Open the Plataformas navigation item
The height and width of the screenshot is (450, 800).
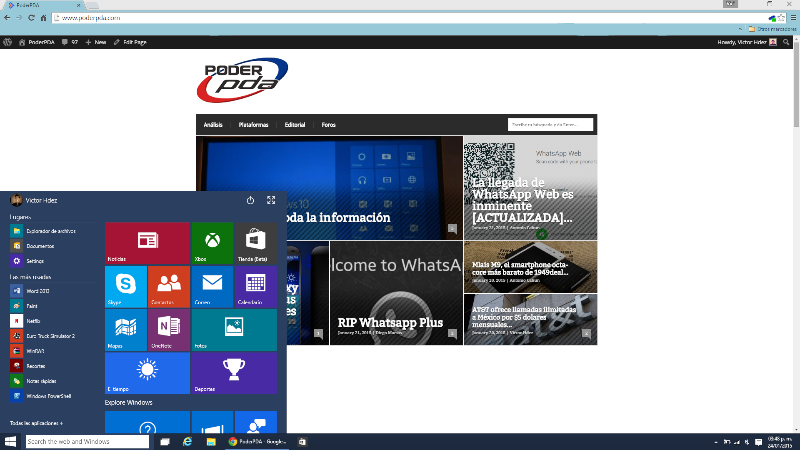pyautogui.click(x=254, y=125)
